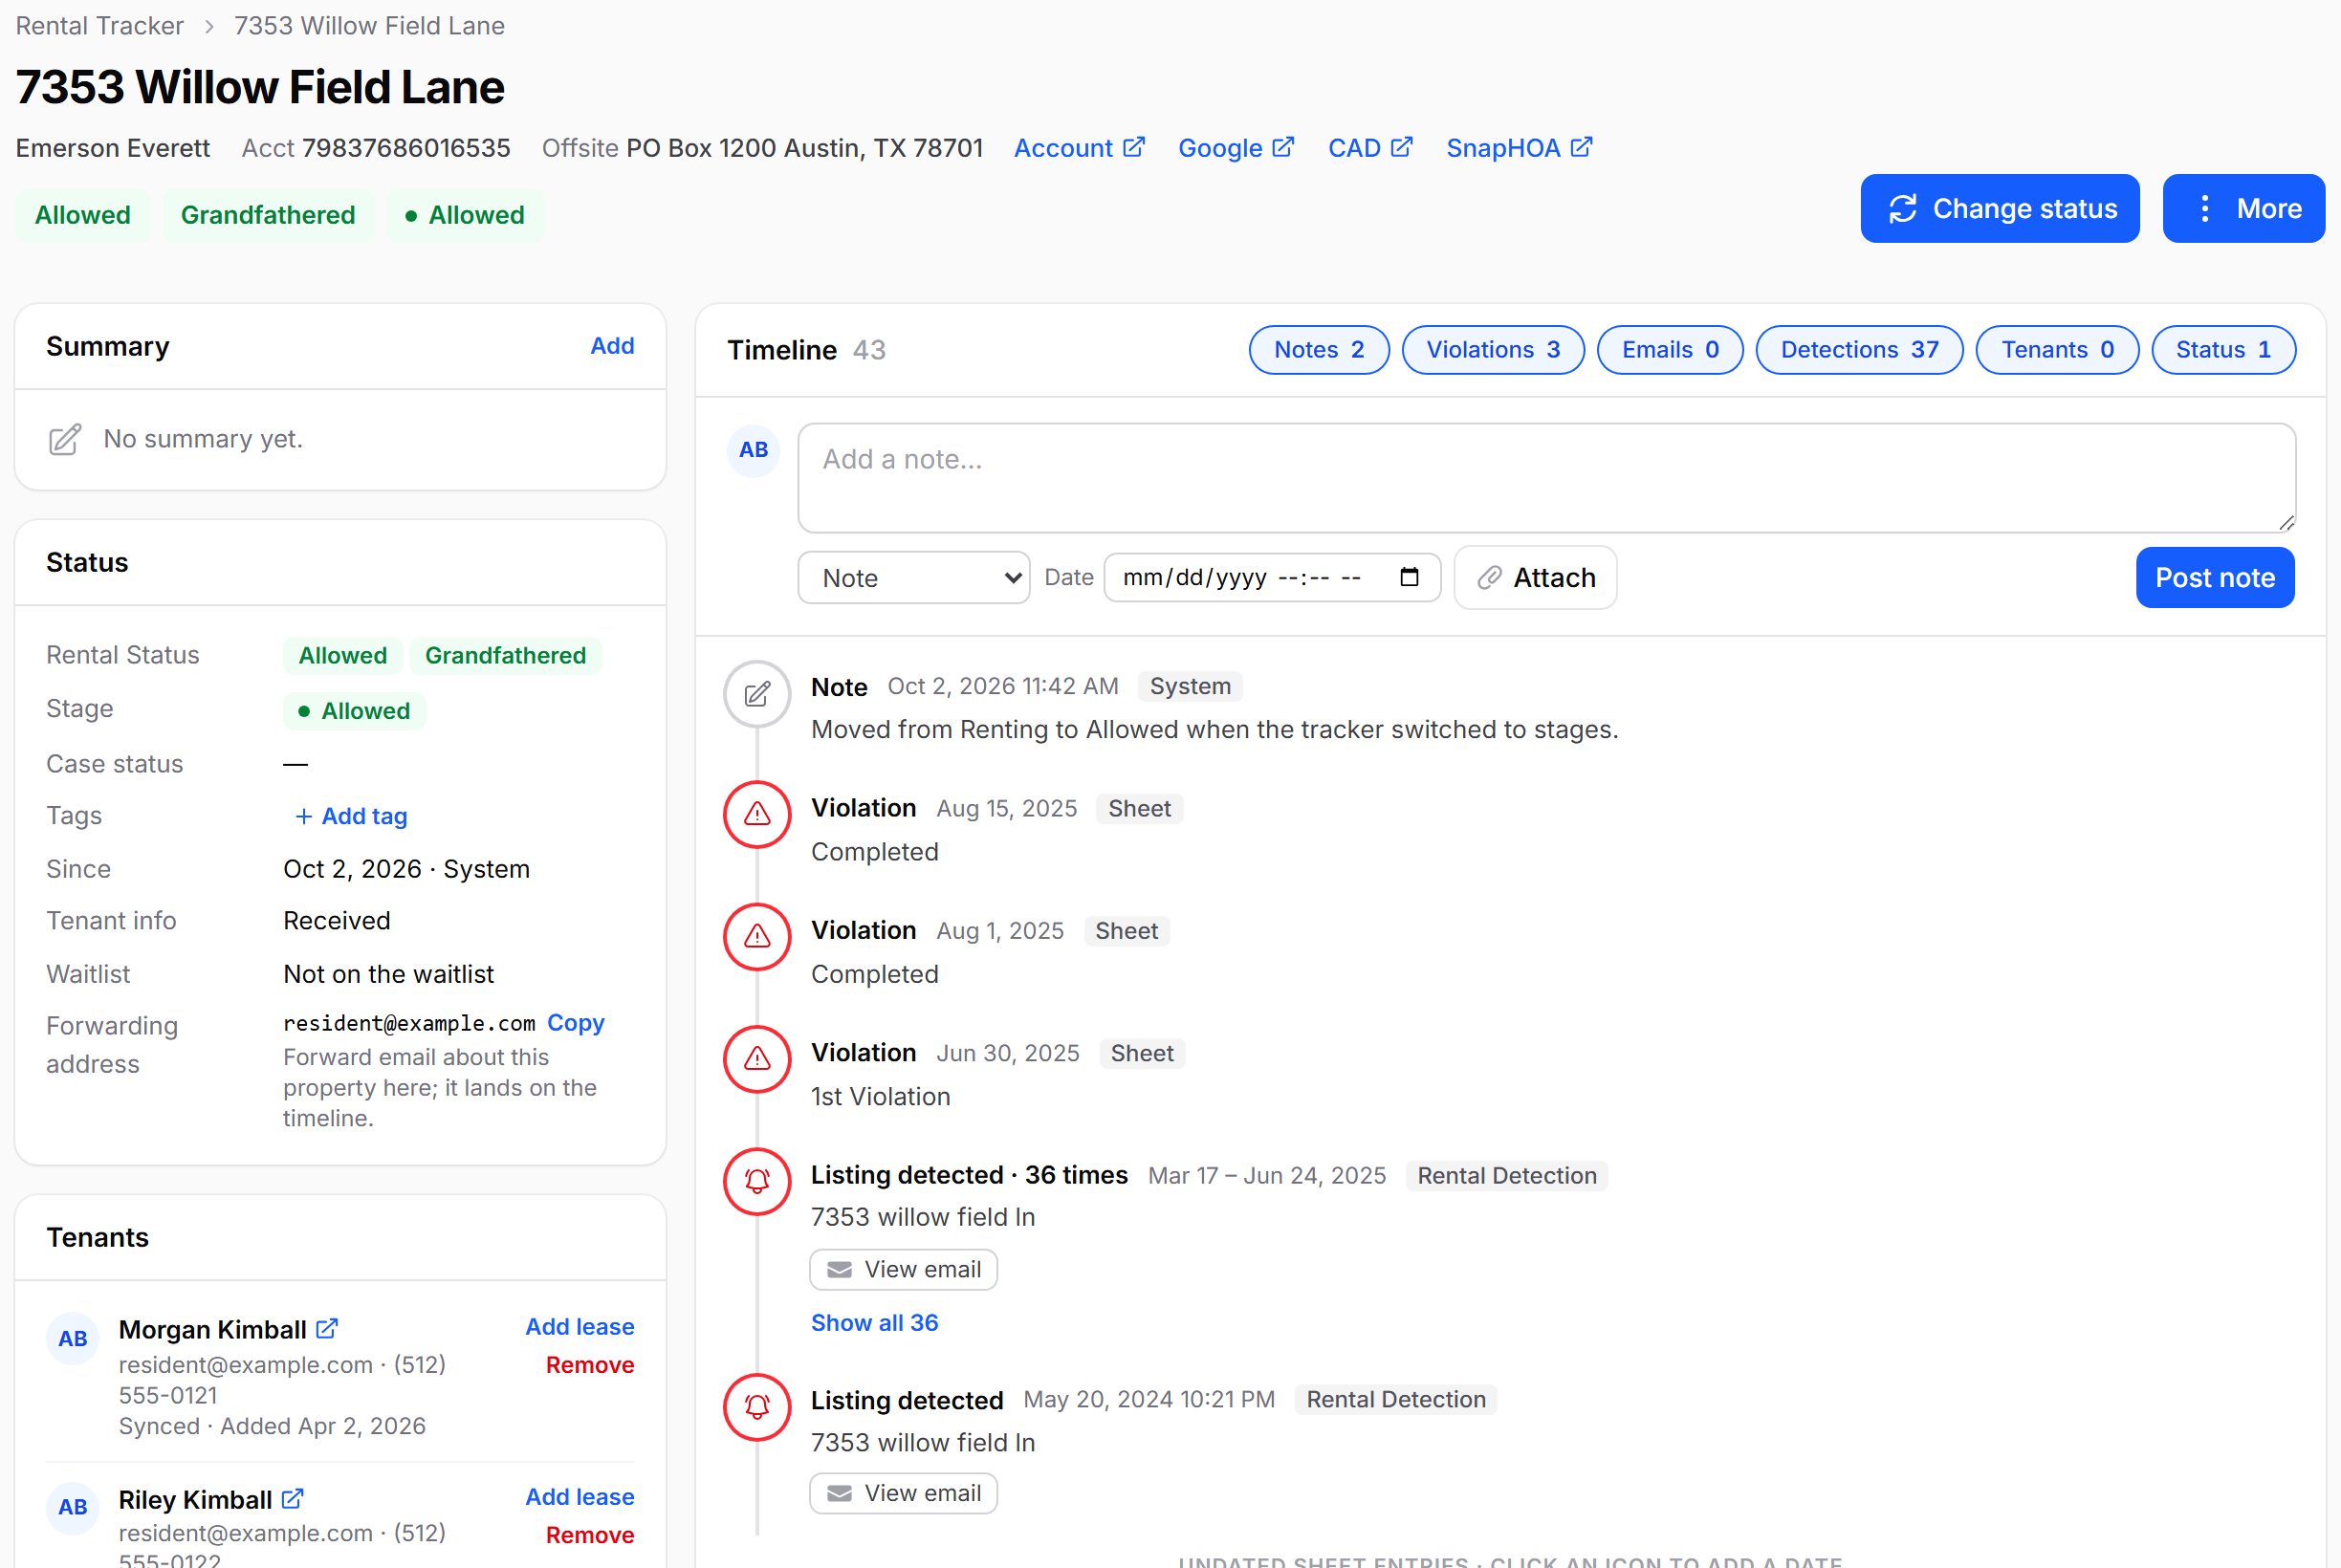Click the green-dot Allowed stage badge in header
The image size is (2341, 1568).
(465, 215)
